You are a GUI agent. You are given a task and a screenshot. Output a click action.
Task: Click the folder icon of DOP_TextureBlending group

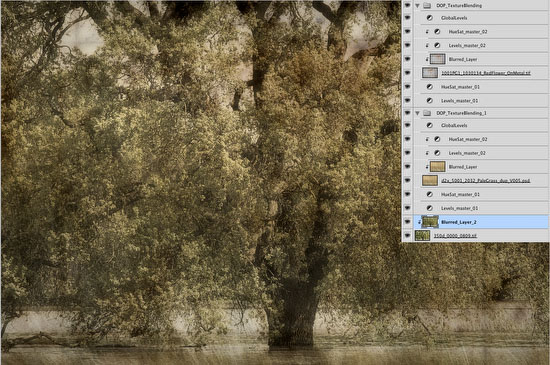pyautogui.click(x=427, y=5)
